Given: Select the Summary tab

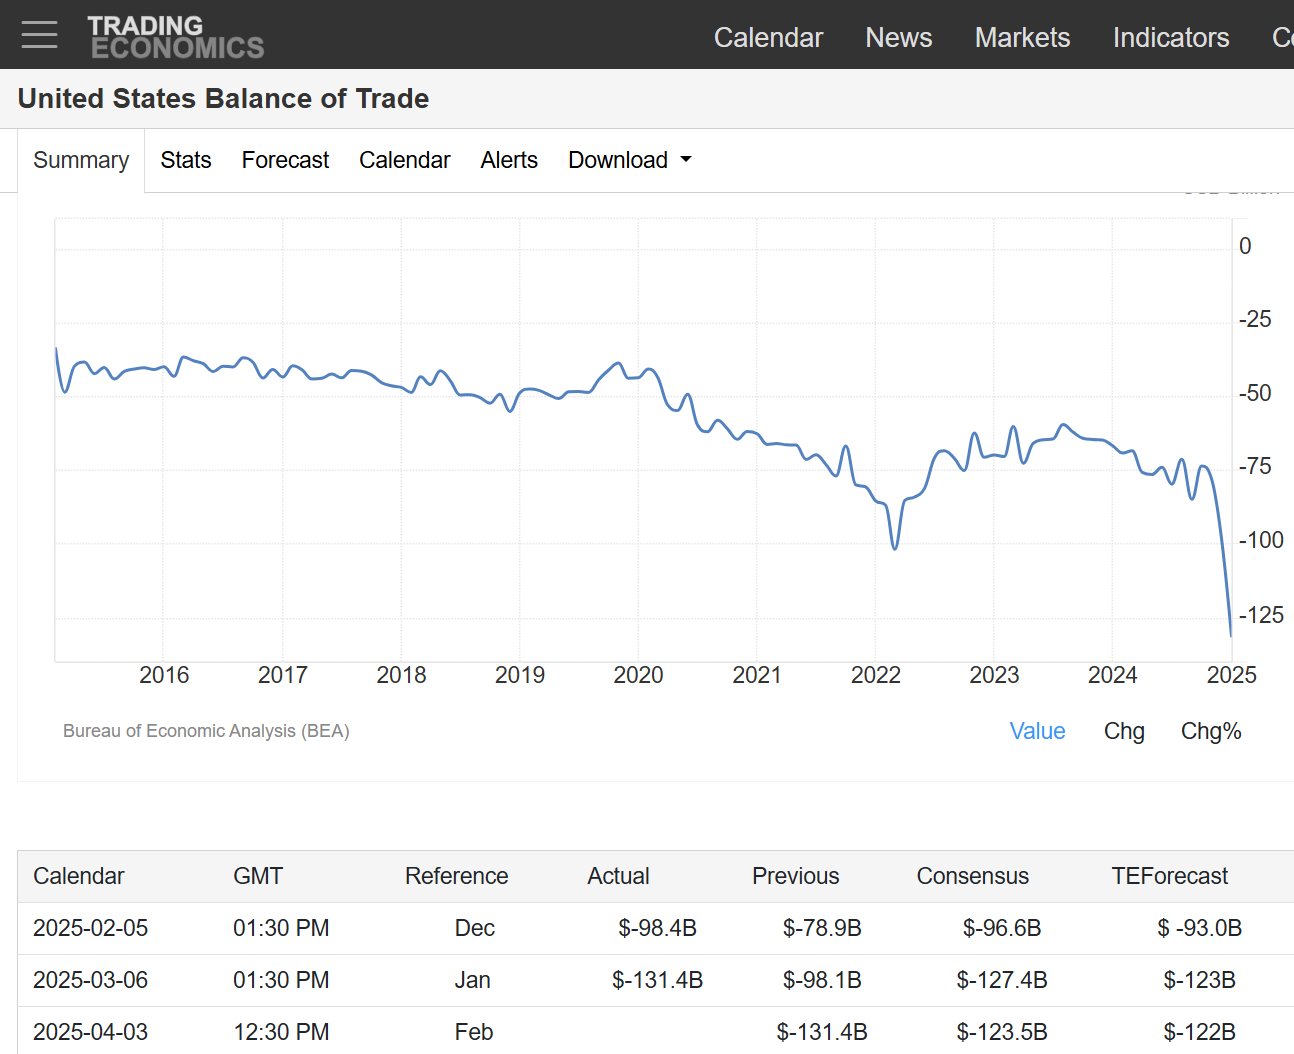Looking at the screenshot, I should (81, 160).
